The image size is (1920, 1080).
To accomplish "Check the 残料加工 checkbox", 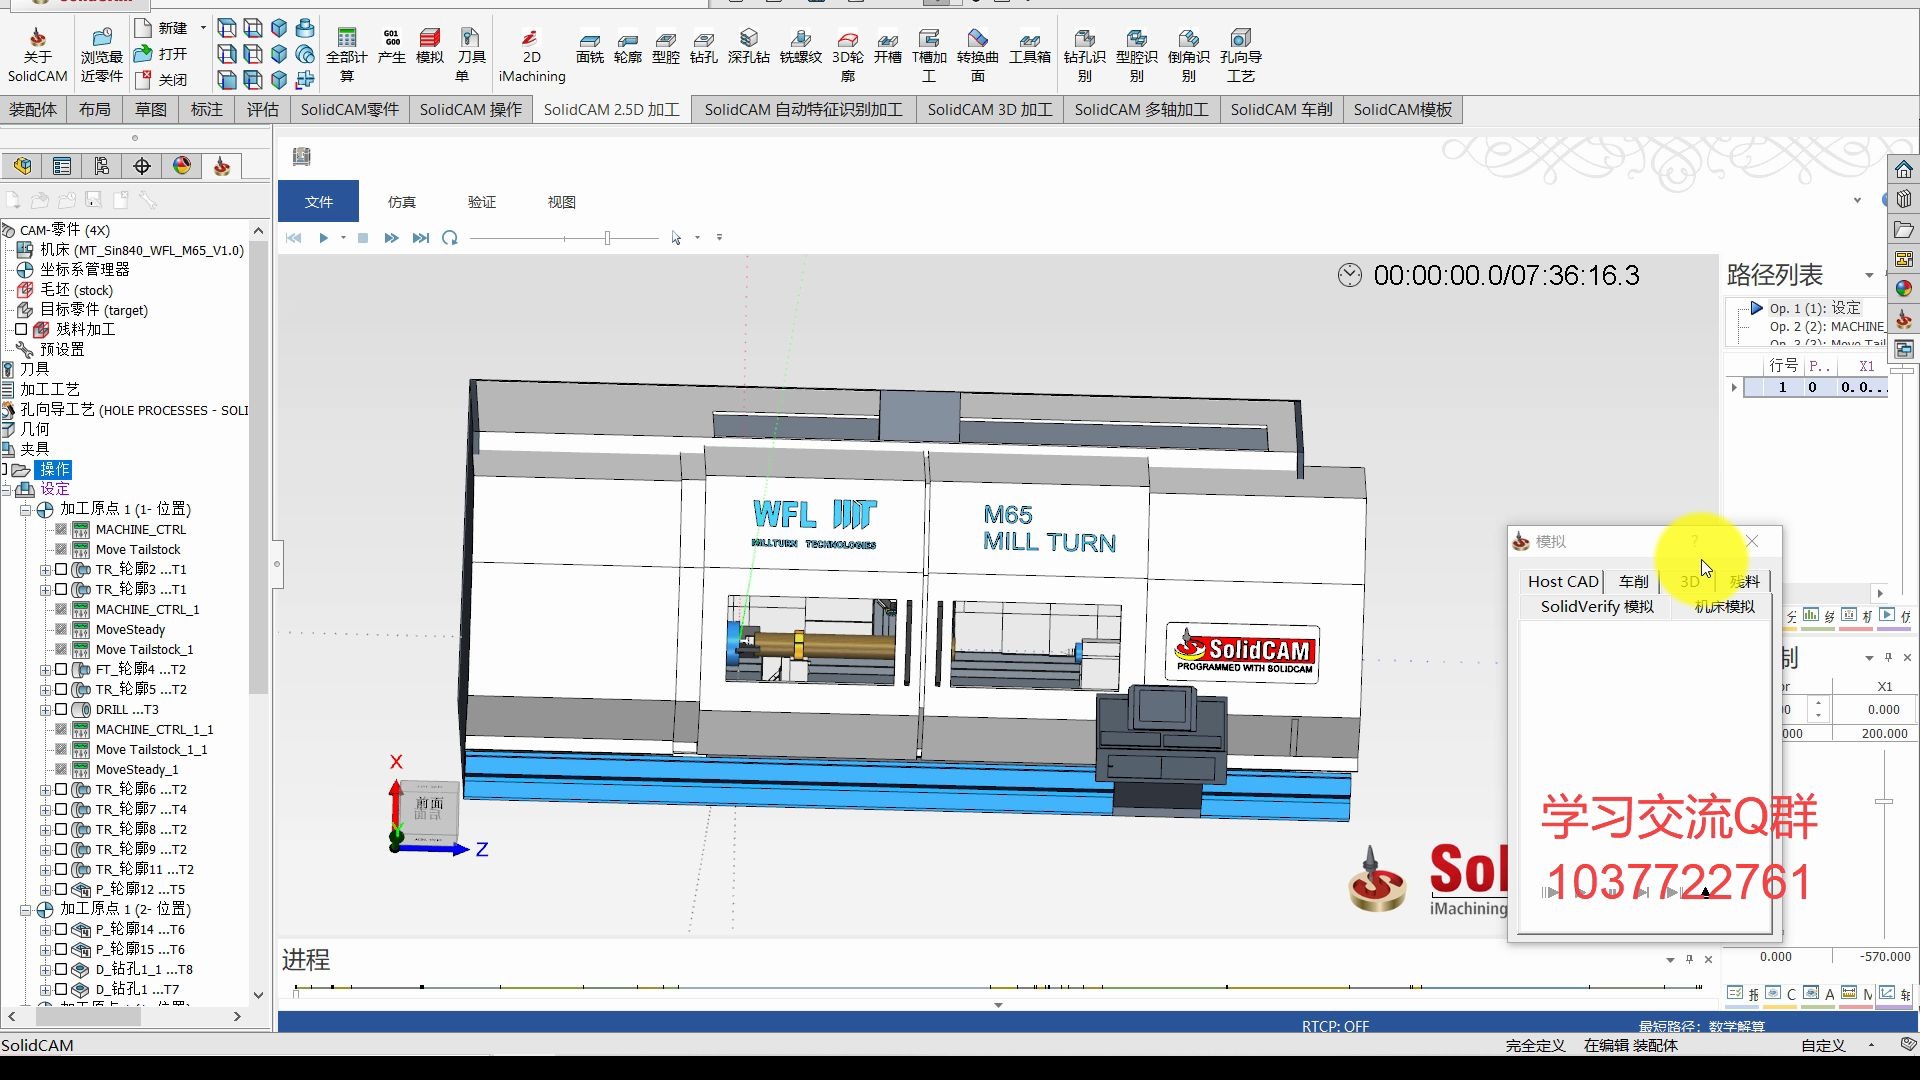I will [x=21, y=329].
